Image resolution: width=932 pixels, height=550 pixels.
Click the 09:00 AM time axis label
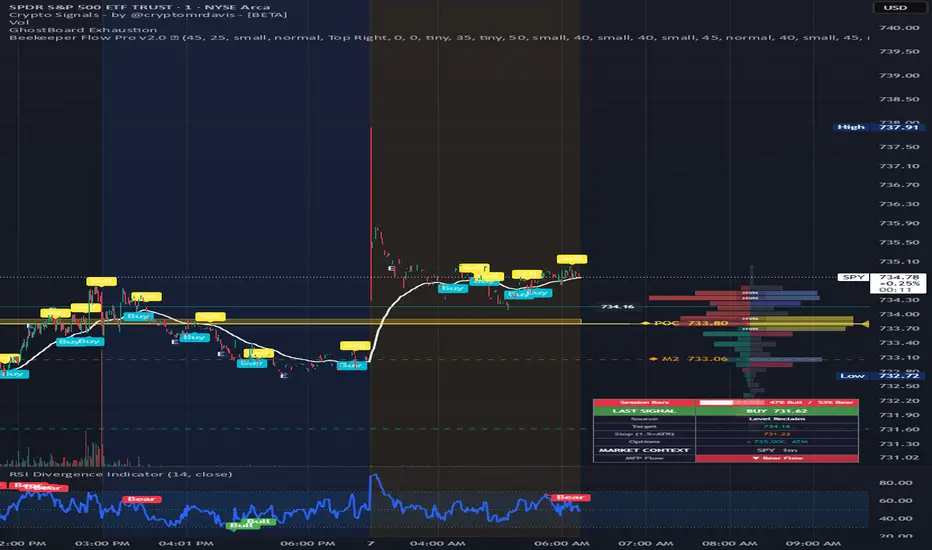click(x=813, y=543)
